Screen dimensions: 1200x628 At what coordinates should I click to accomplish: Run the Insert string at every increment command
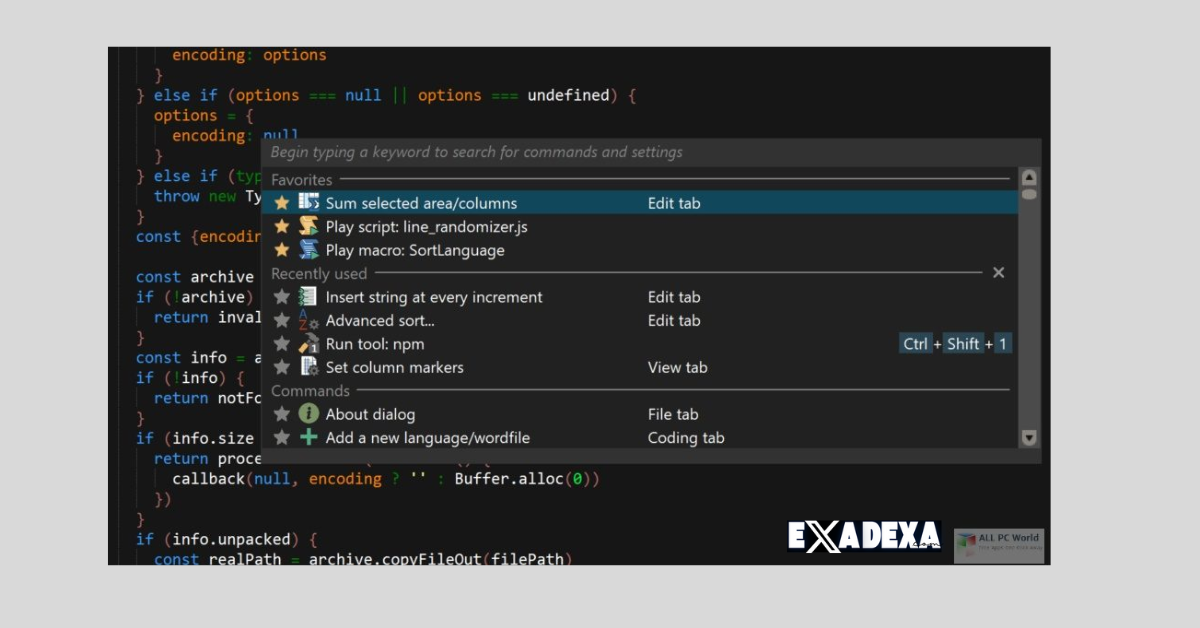(434, 297)
